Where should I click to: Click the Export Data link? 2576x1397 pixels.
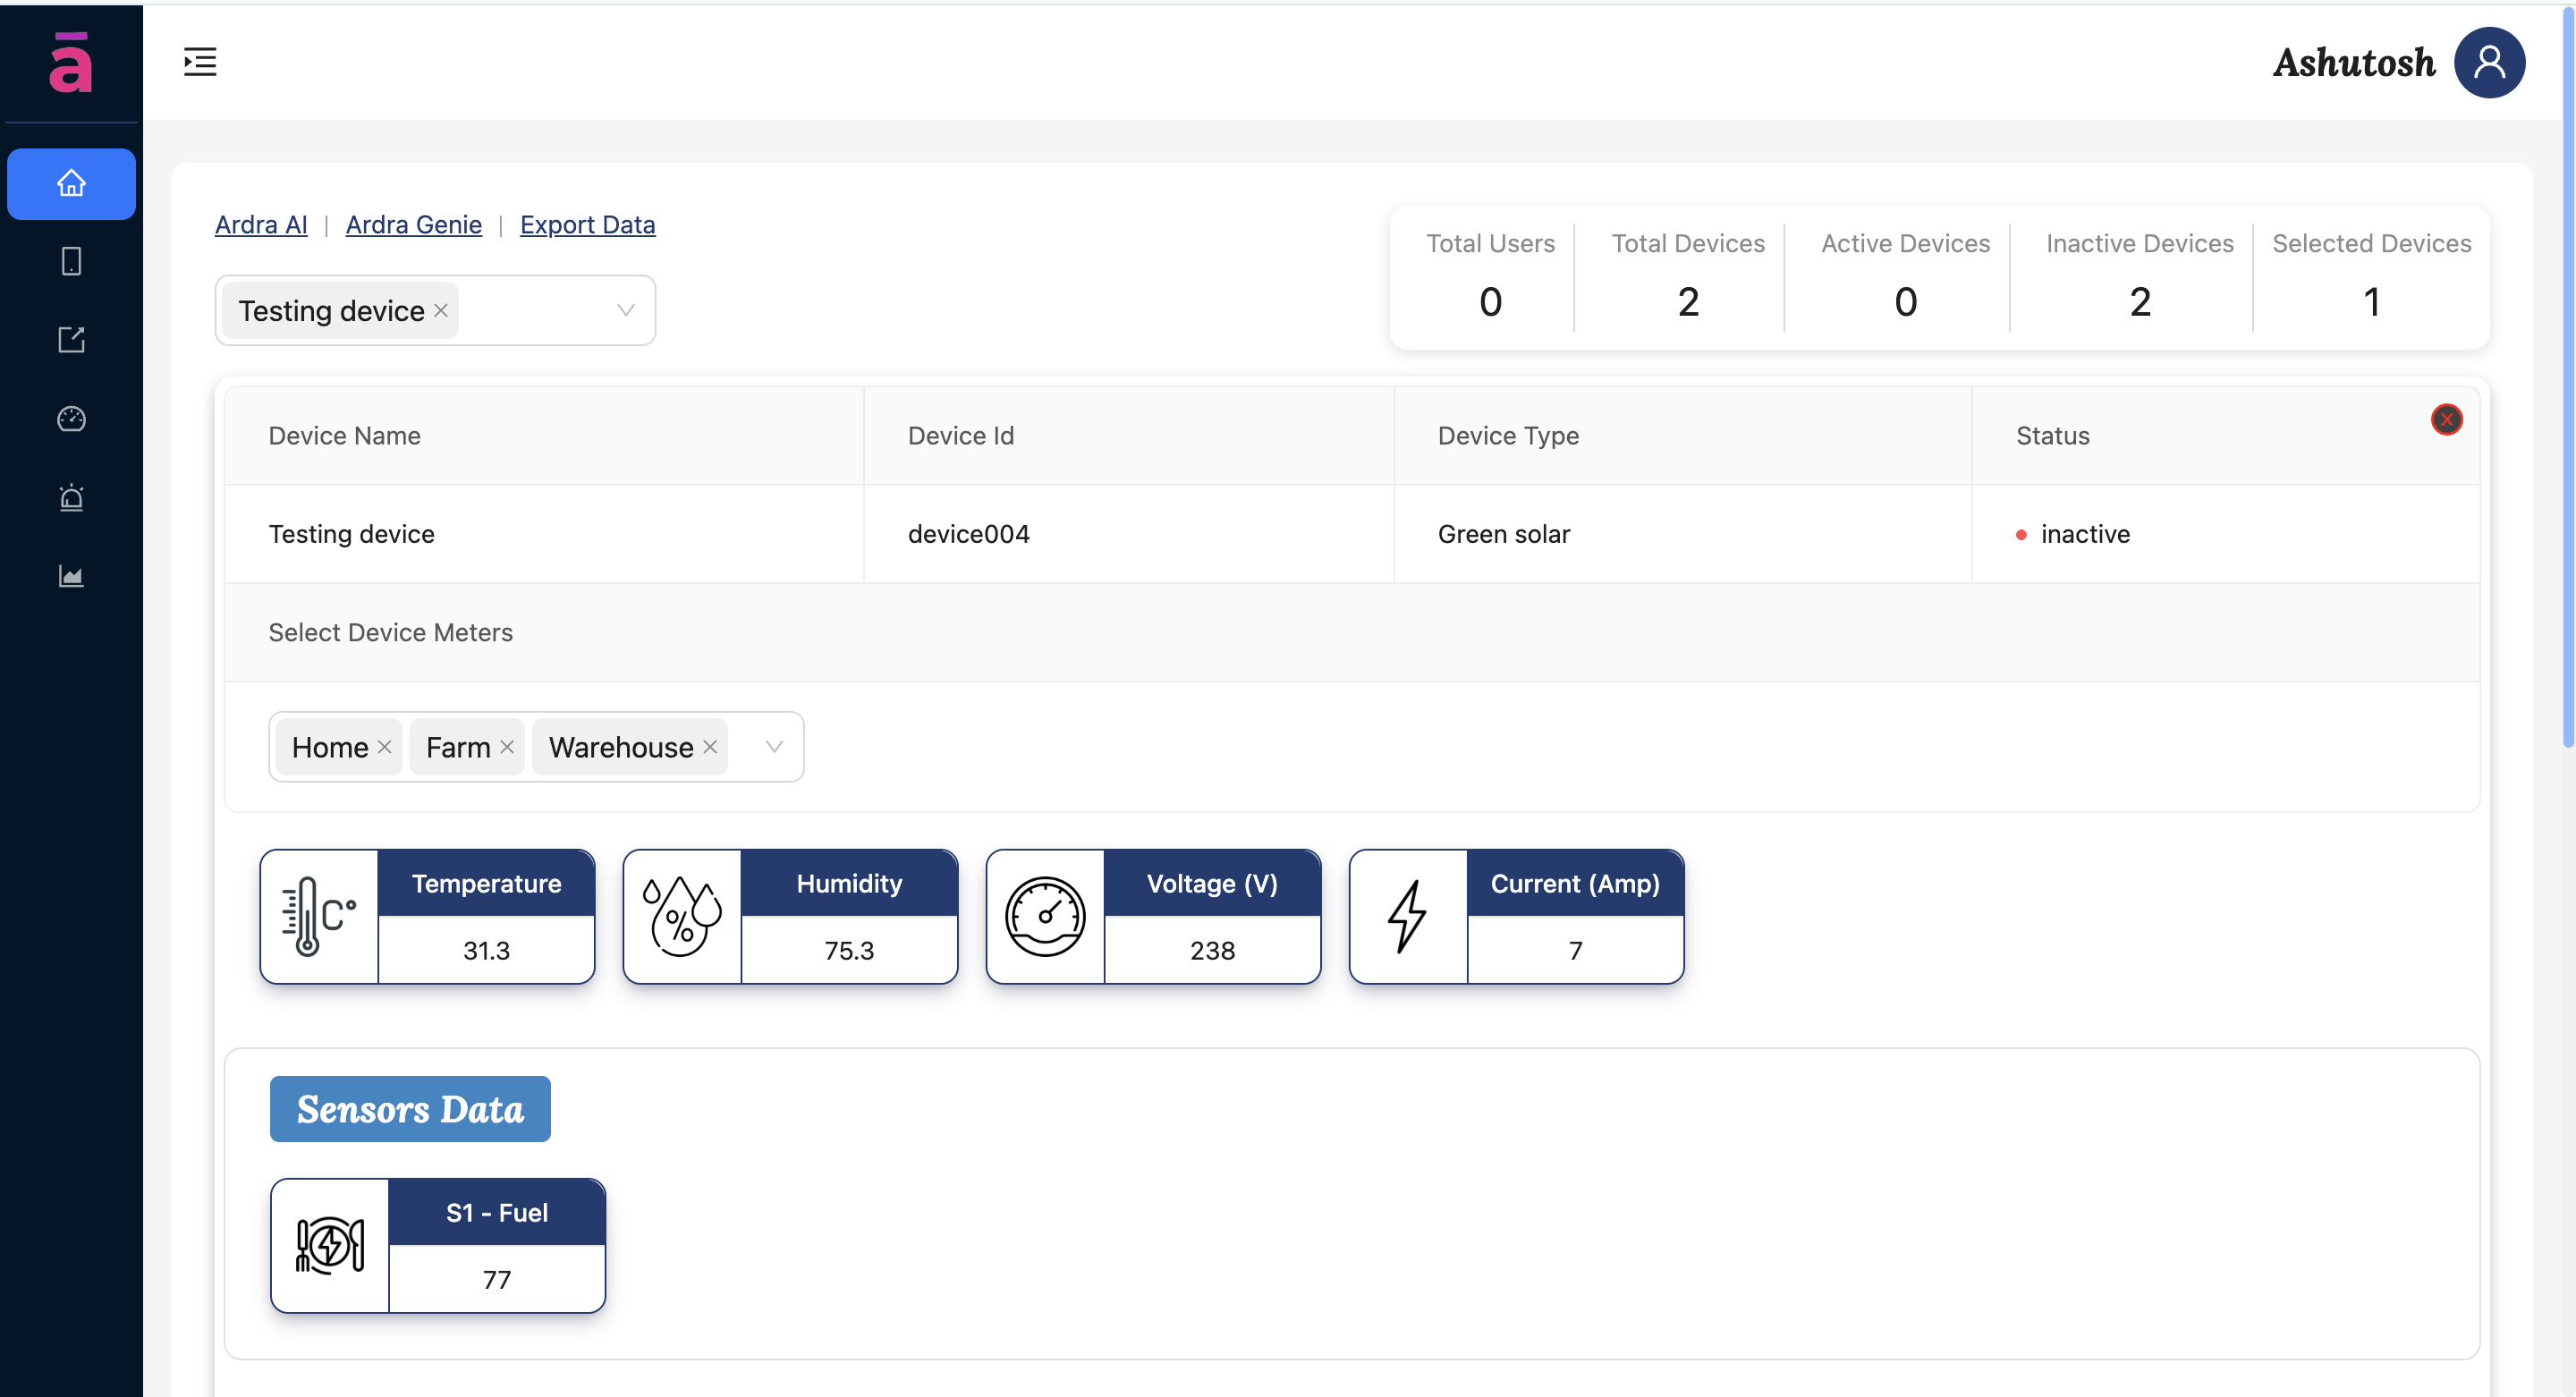587,225
